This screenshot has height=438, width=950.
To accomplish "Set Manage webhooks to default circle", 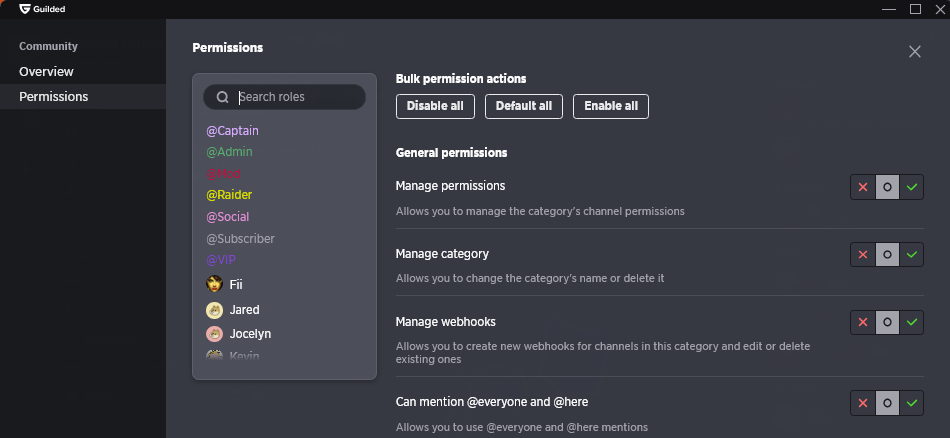I will pyautogui.click(x=888, y=322).
